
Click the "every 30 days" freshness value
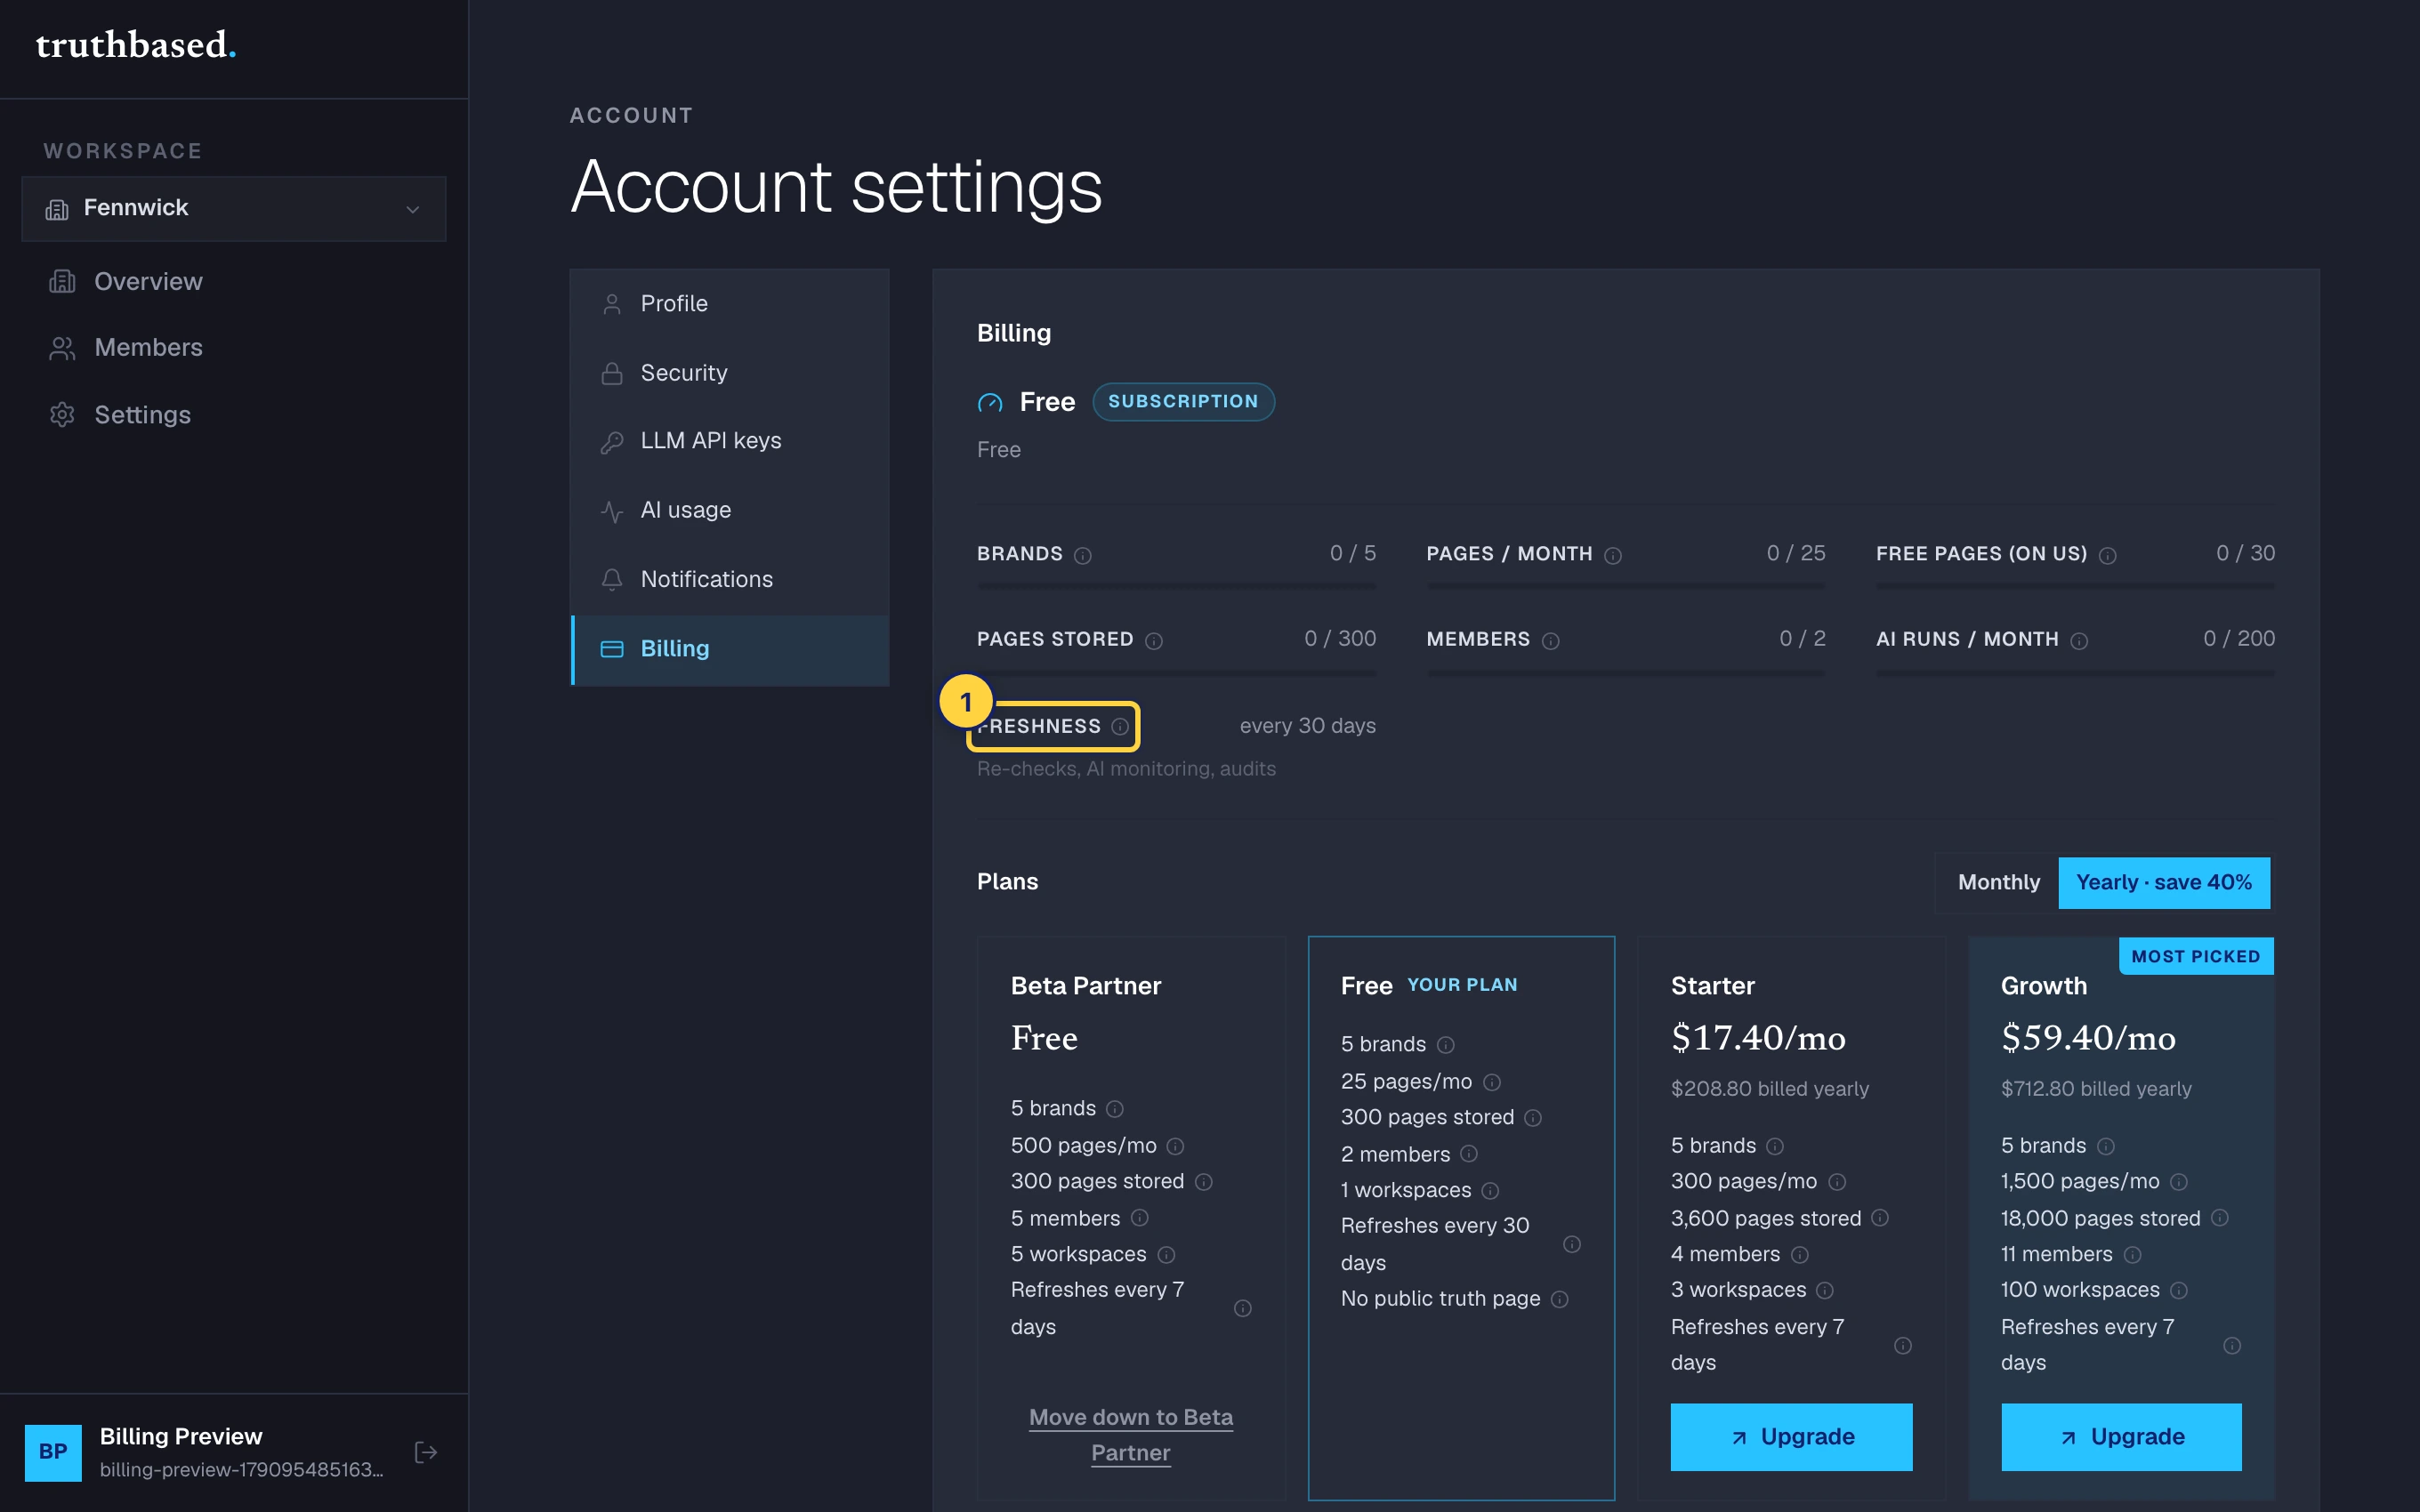point(1307,726)
